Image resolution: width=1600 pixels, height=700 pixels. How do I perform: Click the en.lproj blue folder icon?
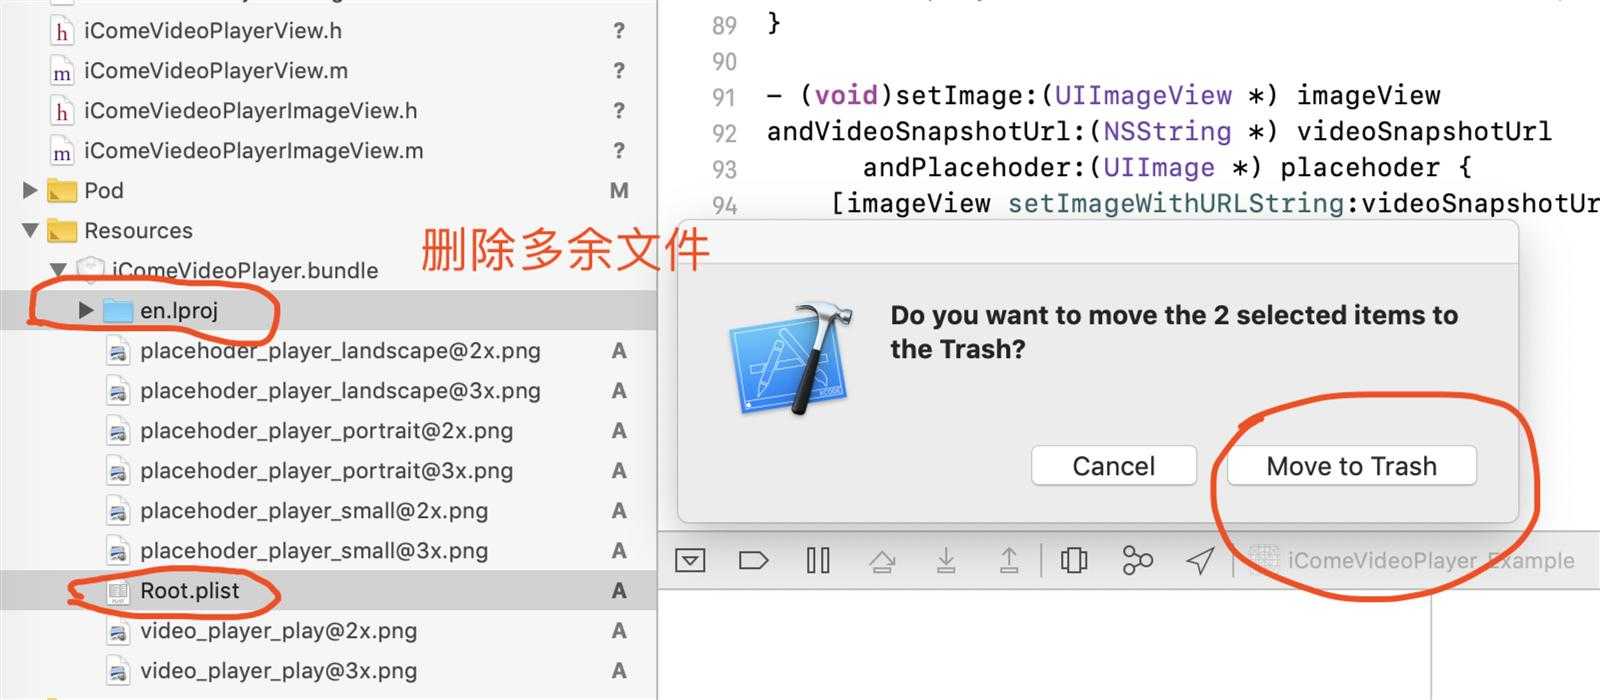pos(118,311)
